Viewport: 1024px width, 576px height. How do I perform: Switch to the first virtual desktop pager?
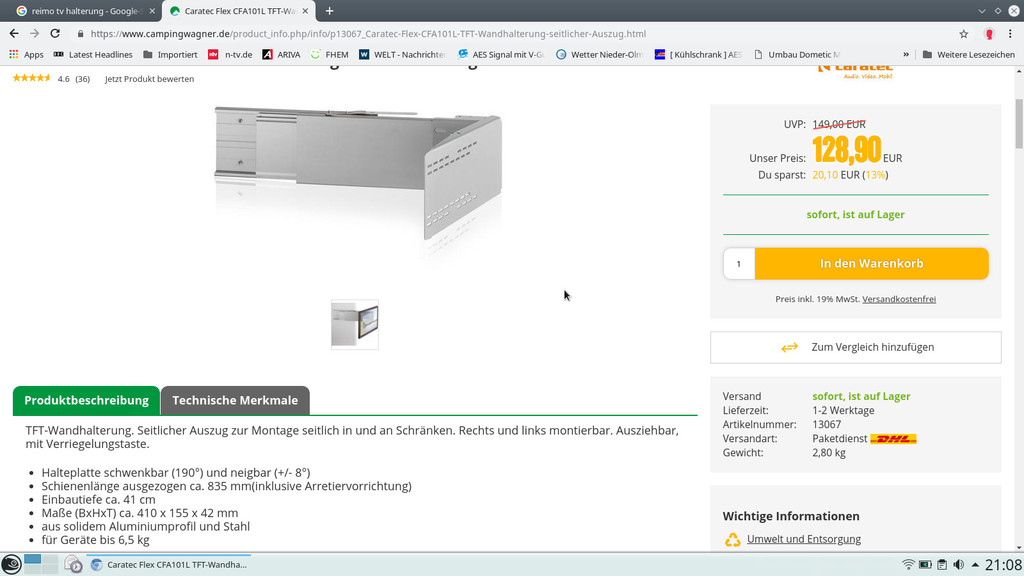(33, 560)
